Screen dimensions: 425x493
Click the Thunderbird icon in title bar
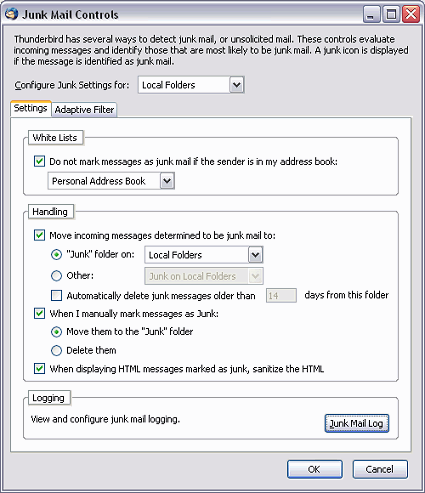(x=11, y=14)
